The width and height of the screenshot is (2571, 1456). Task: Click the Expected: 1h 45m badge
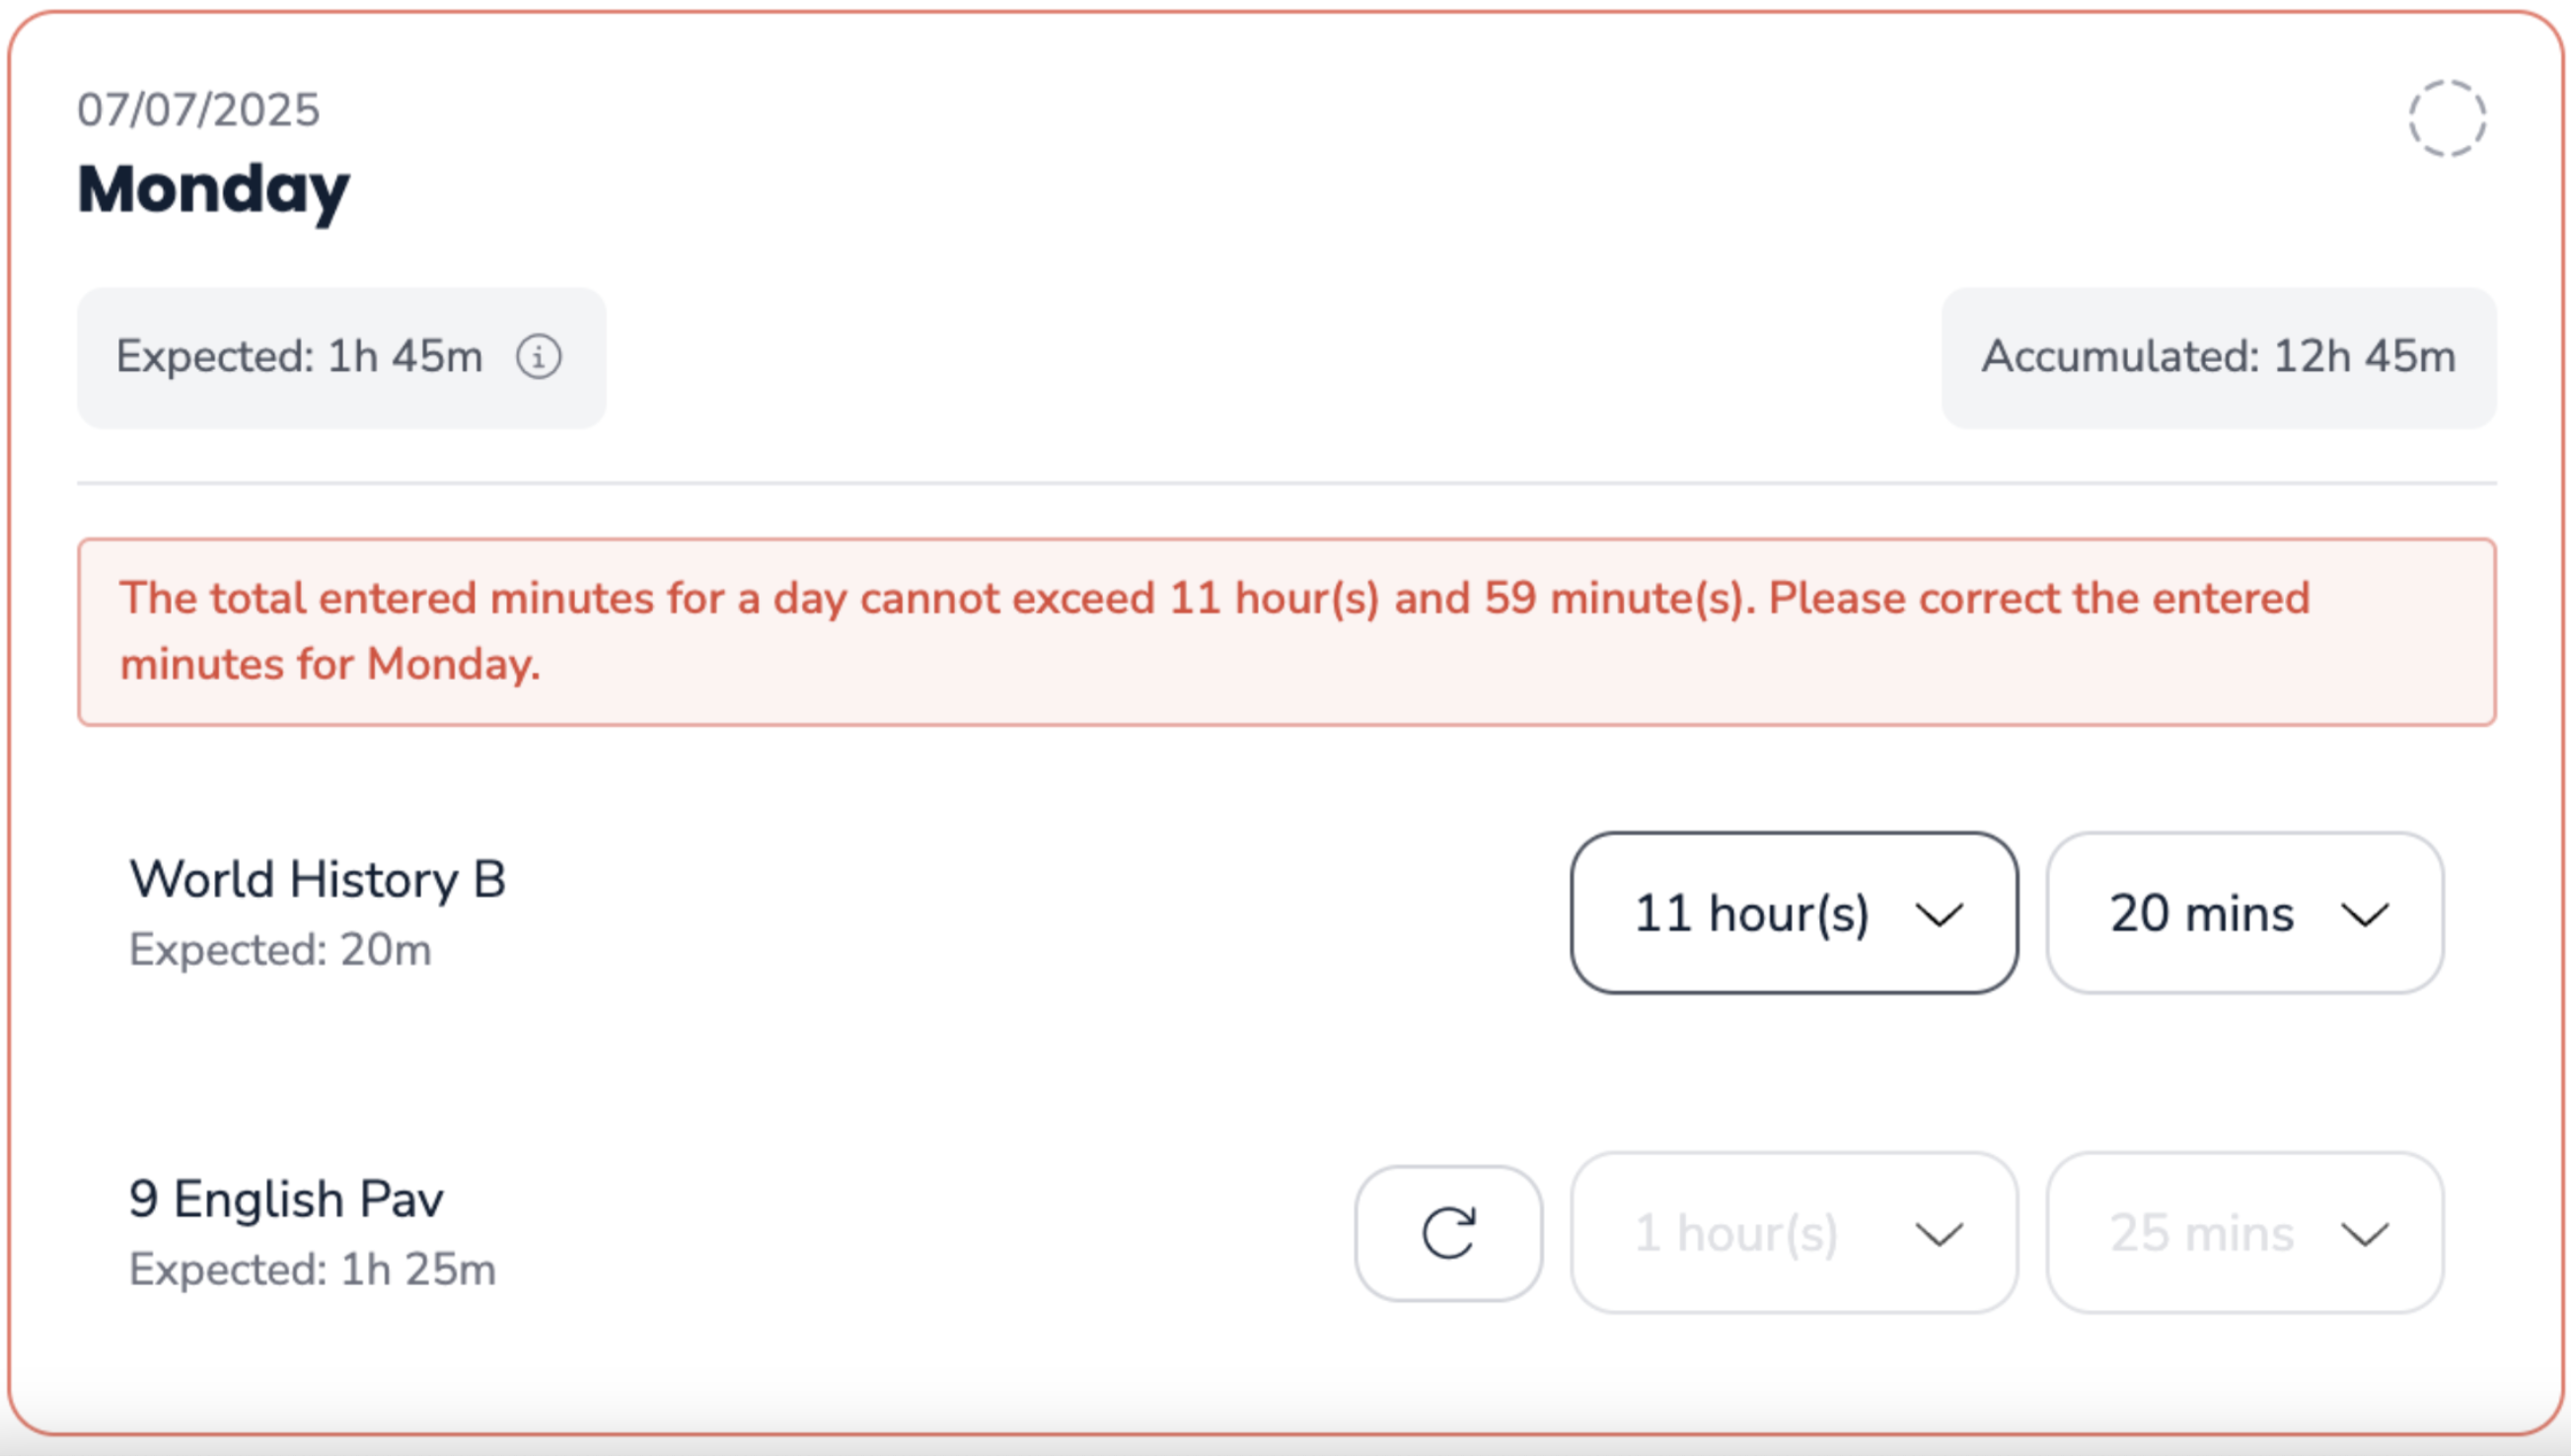pos(300,357)
